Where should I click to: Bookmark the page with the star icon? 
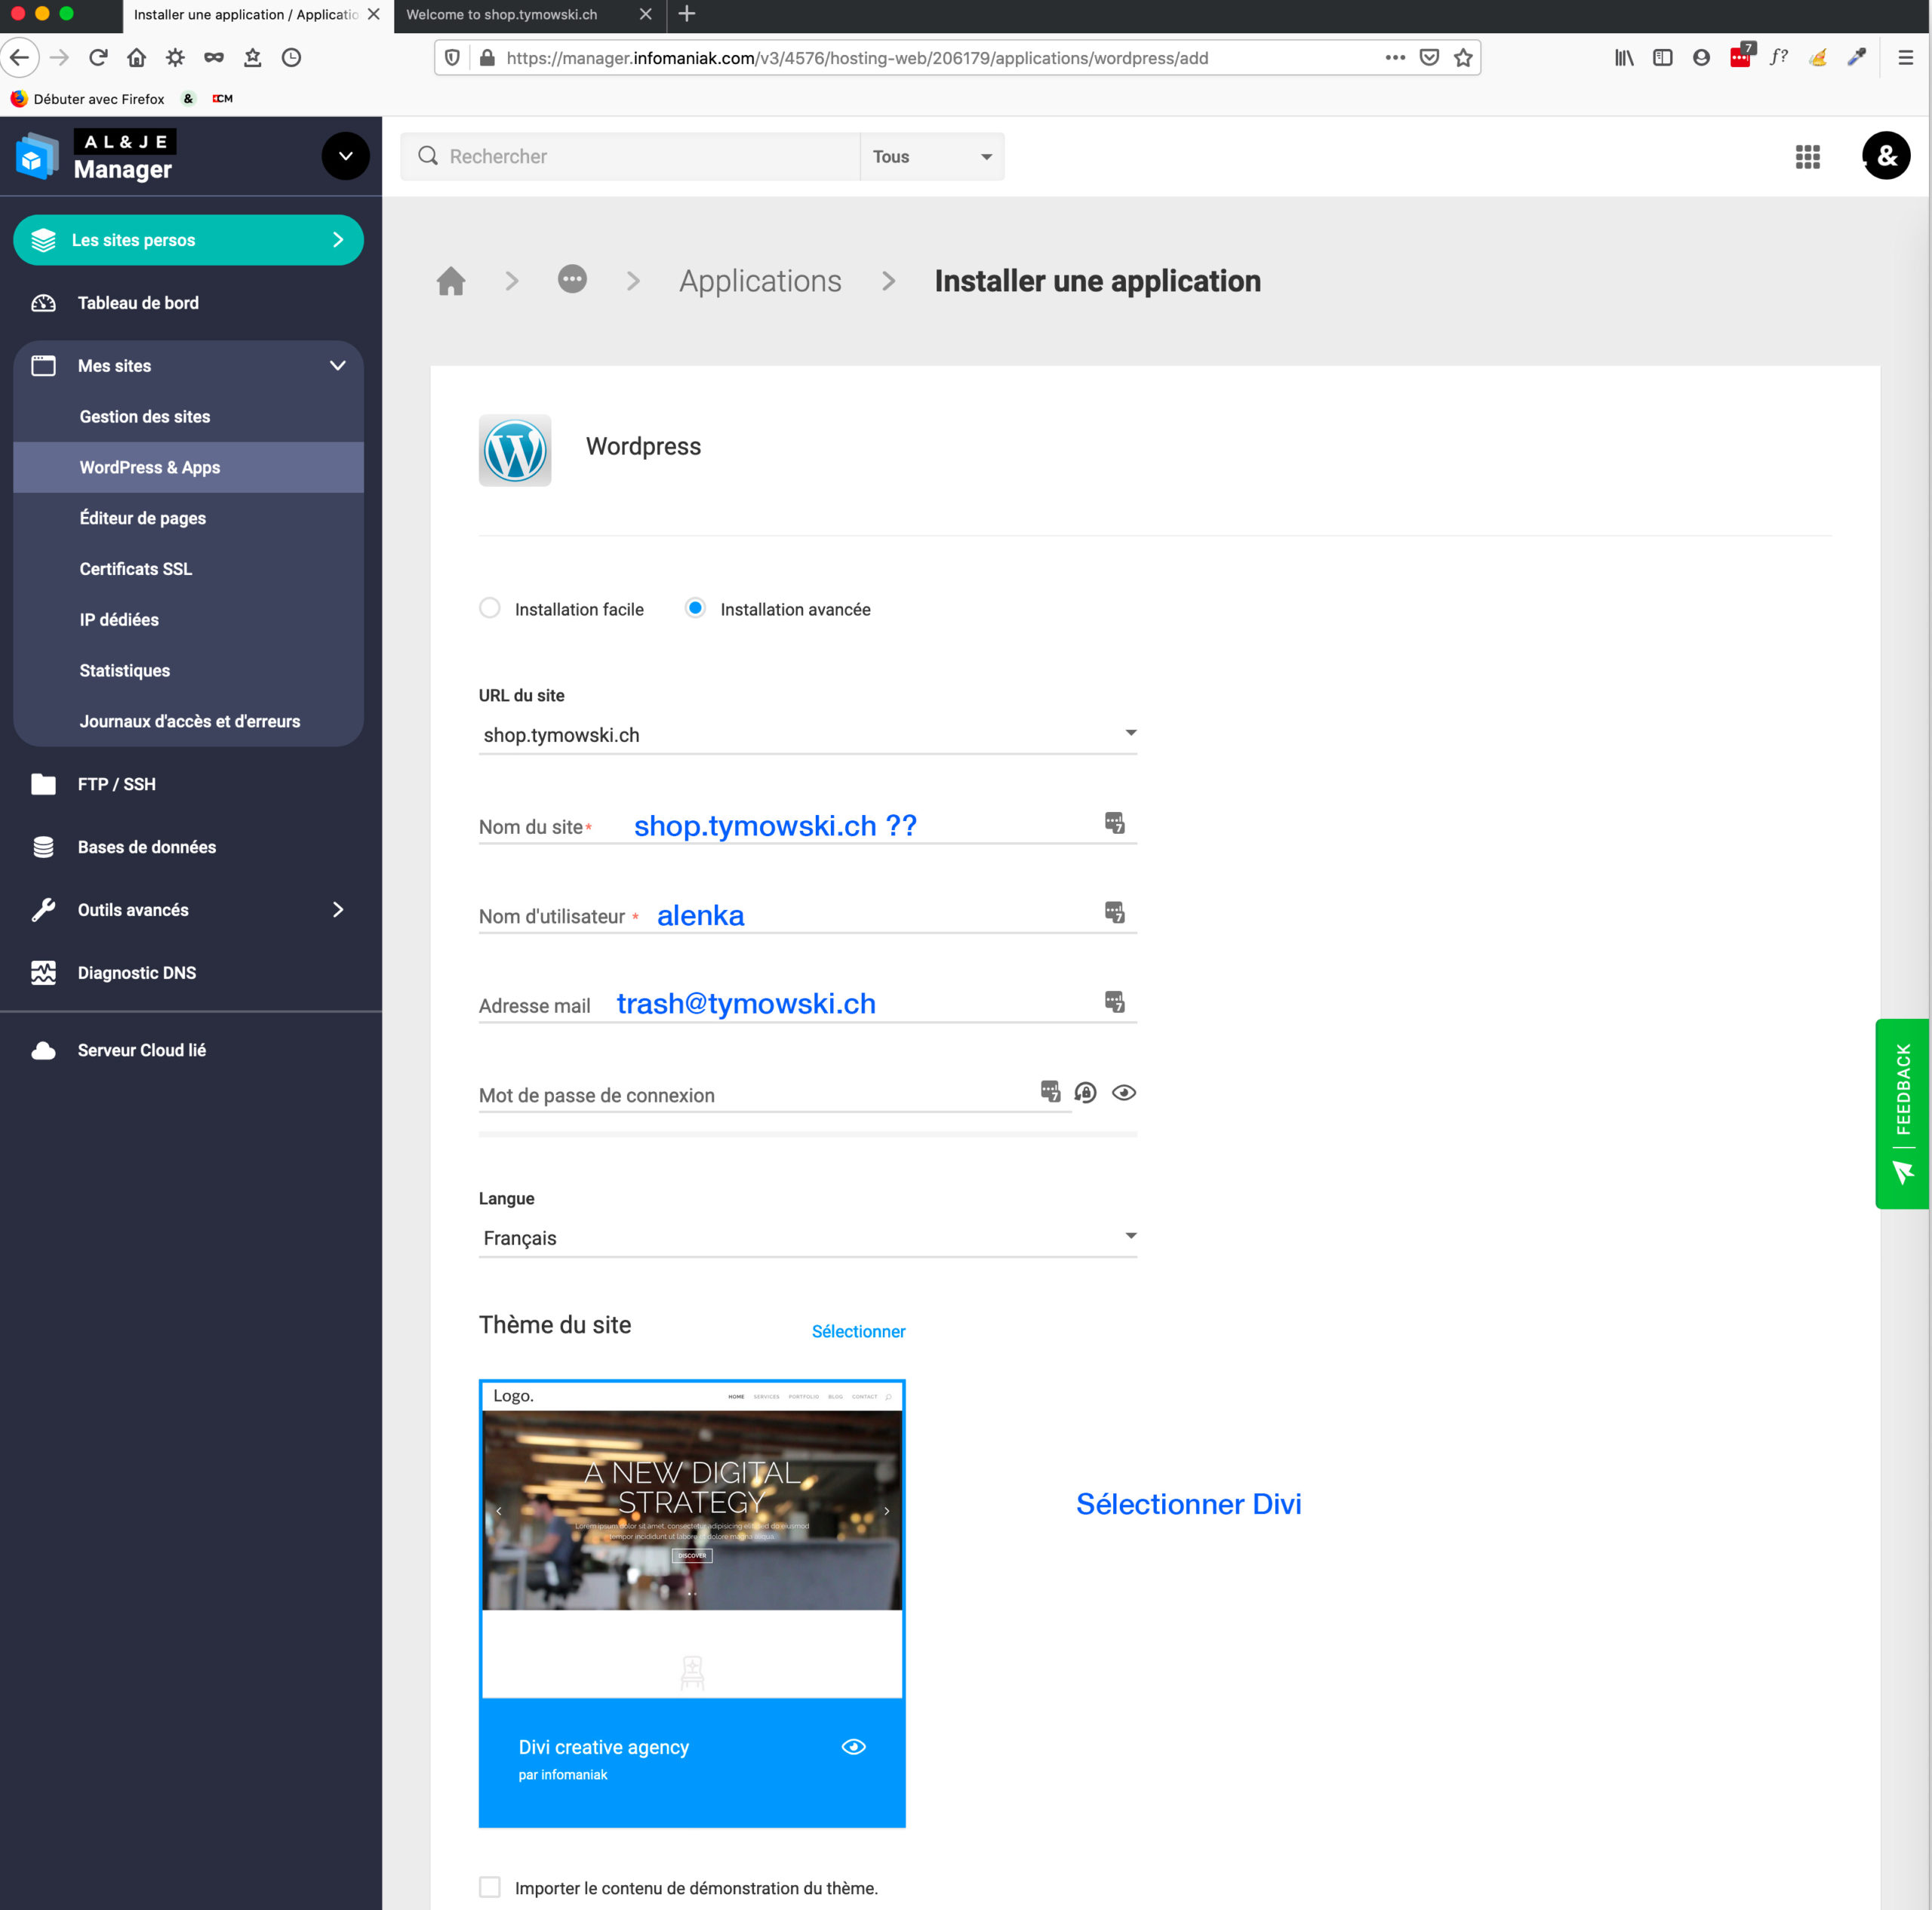tap(1463, 58)
